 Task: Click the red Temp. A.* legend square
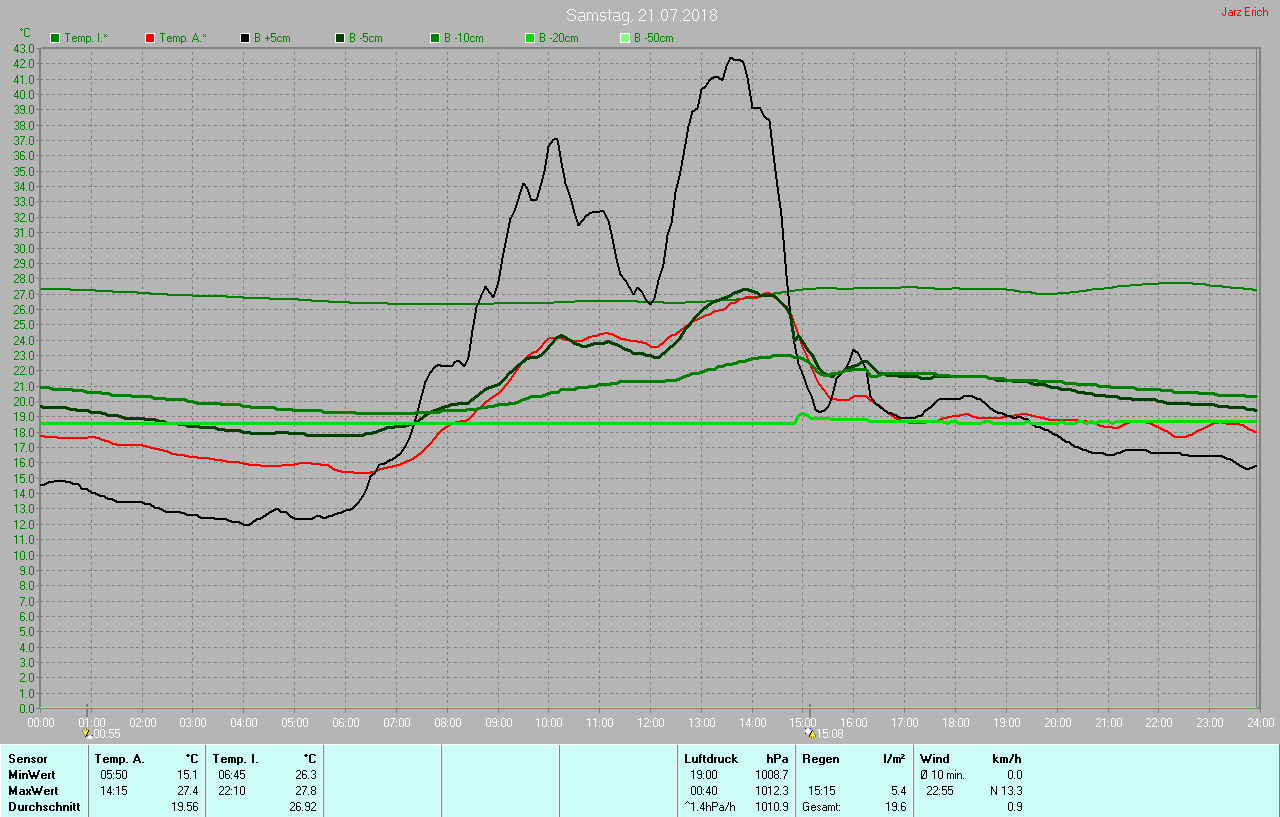tap(150, 38)
